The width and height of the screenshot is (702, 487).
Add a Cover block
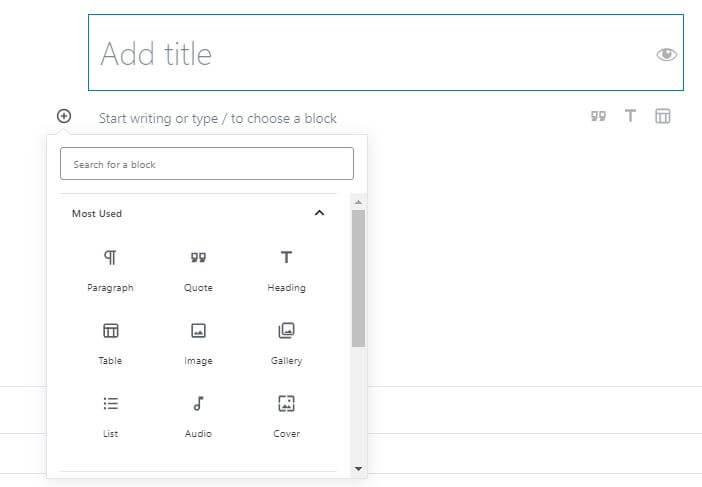pyautogui.click(x=287, y=416)
